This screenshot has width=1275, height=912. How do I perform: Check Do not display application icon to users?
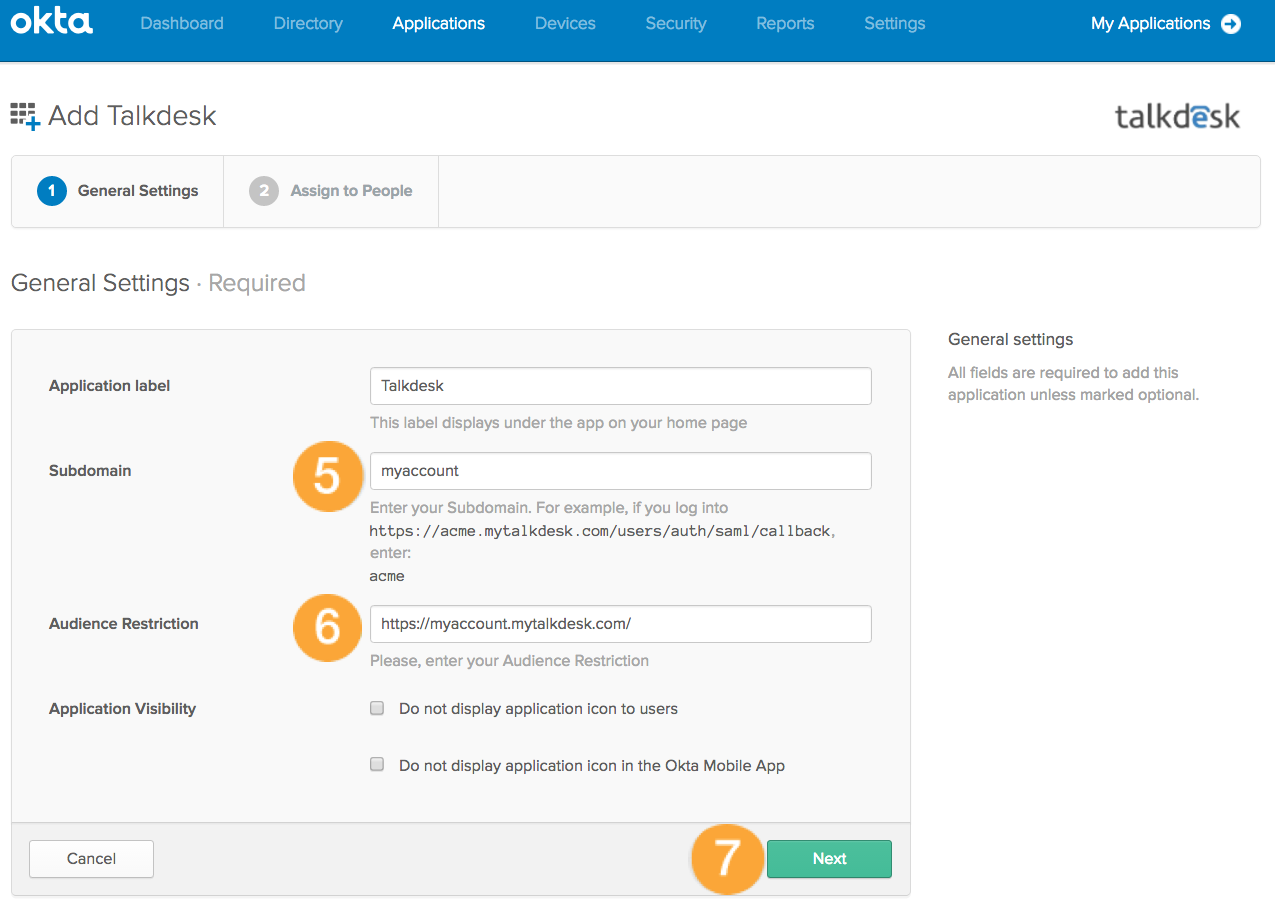[x=377, y=708]
